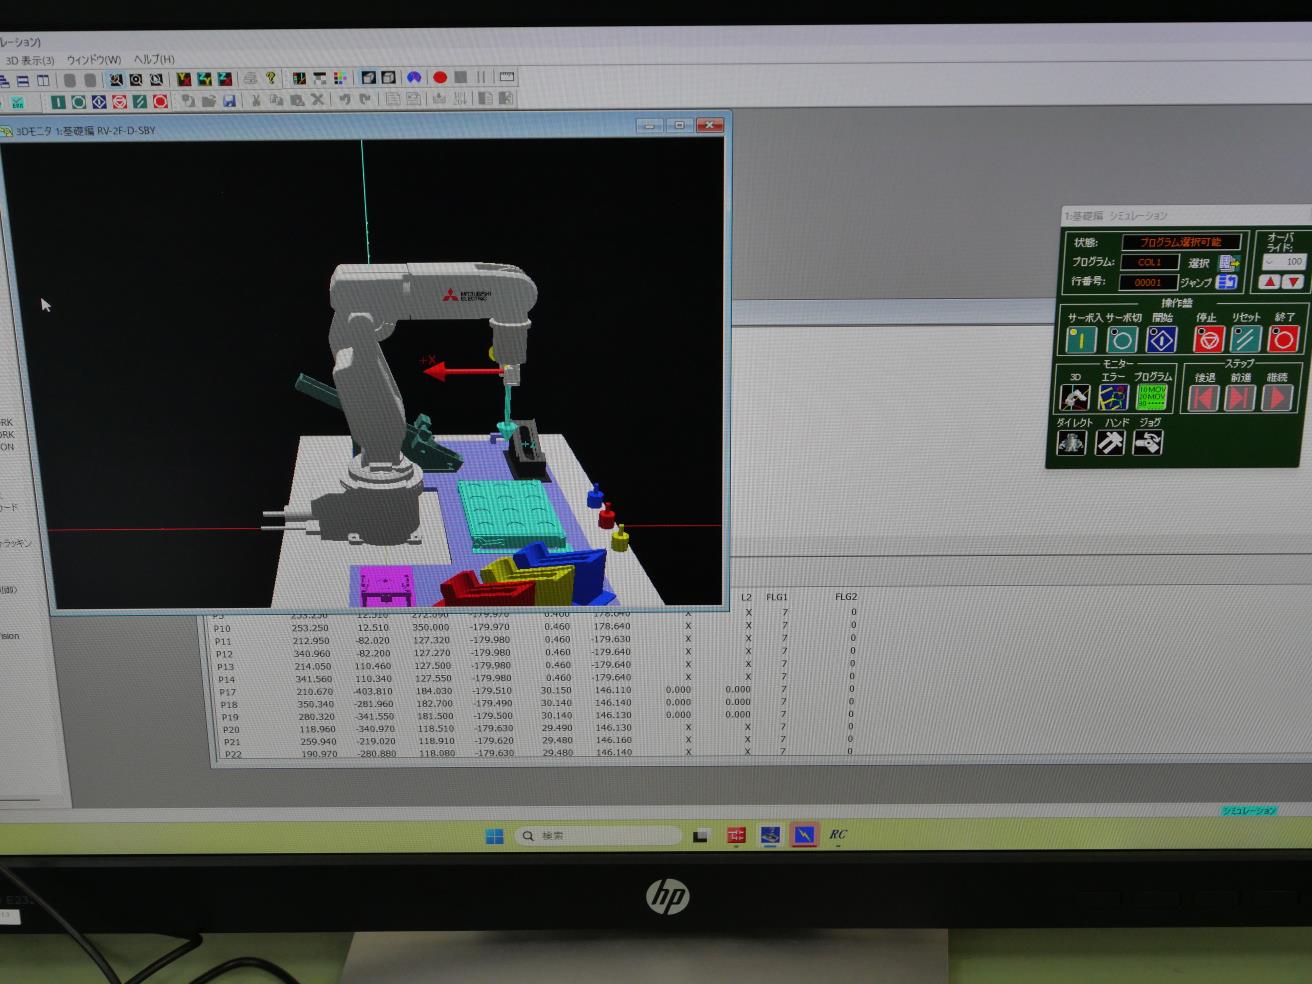The width and height of the screenshot is (1312, 984).
Task: Increase override with red up arrow
Action: pyautogui.click(x=1270, y=283)
